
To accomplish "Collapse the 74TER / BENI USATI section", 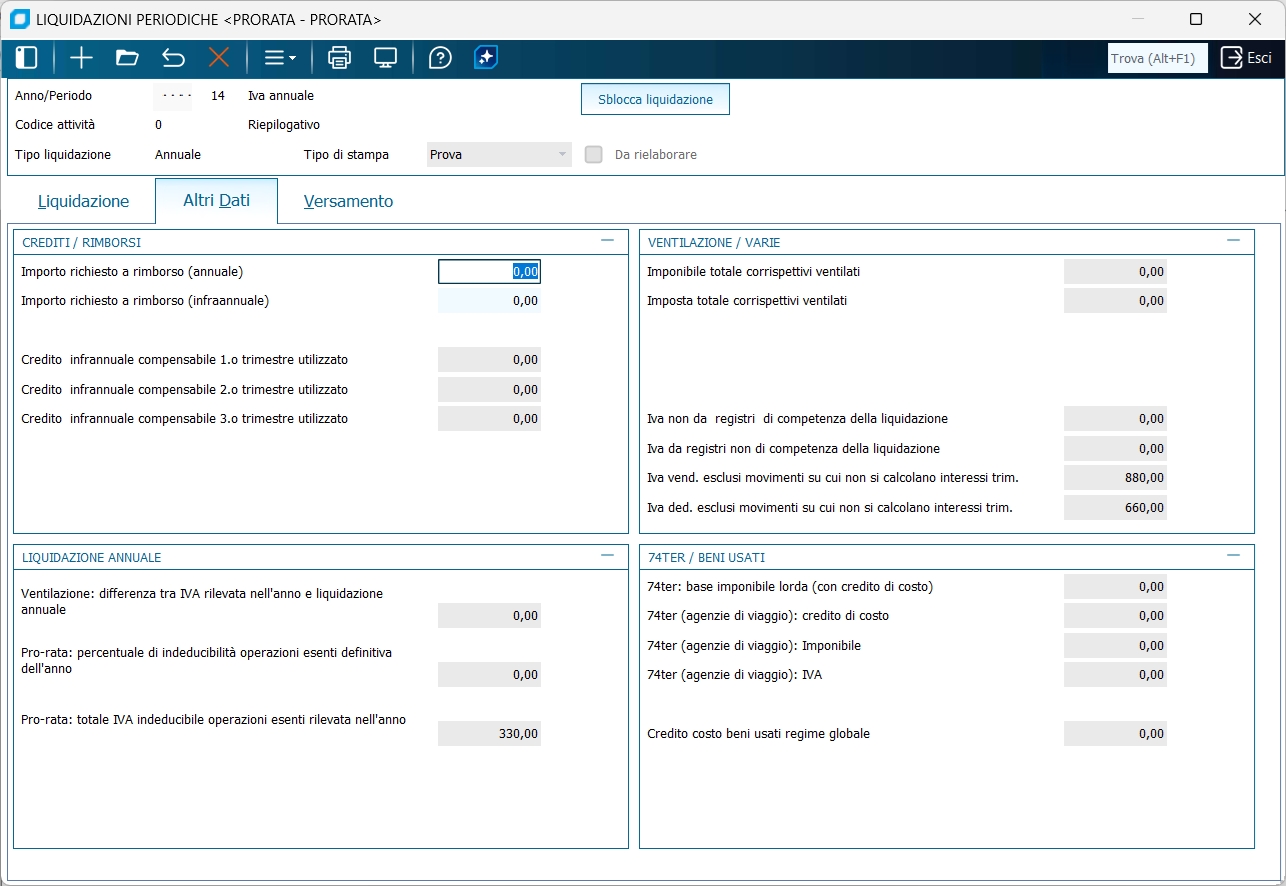I will (x=1233, y=556).
